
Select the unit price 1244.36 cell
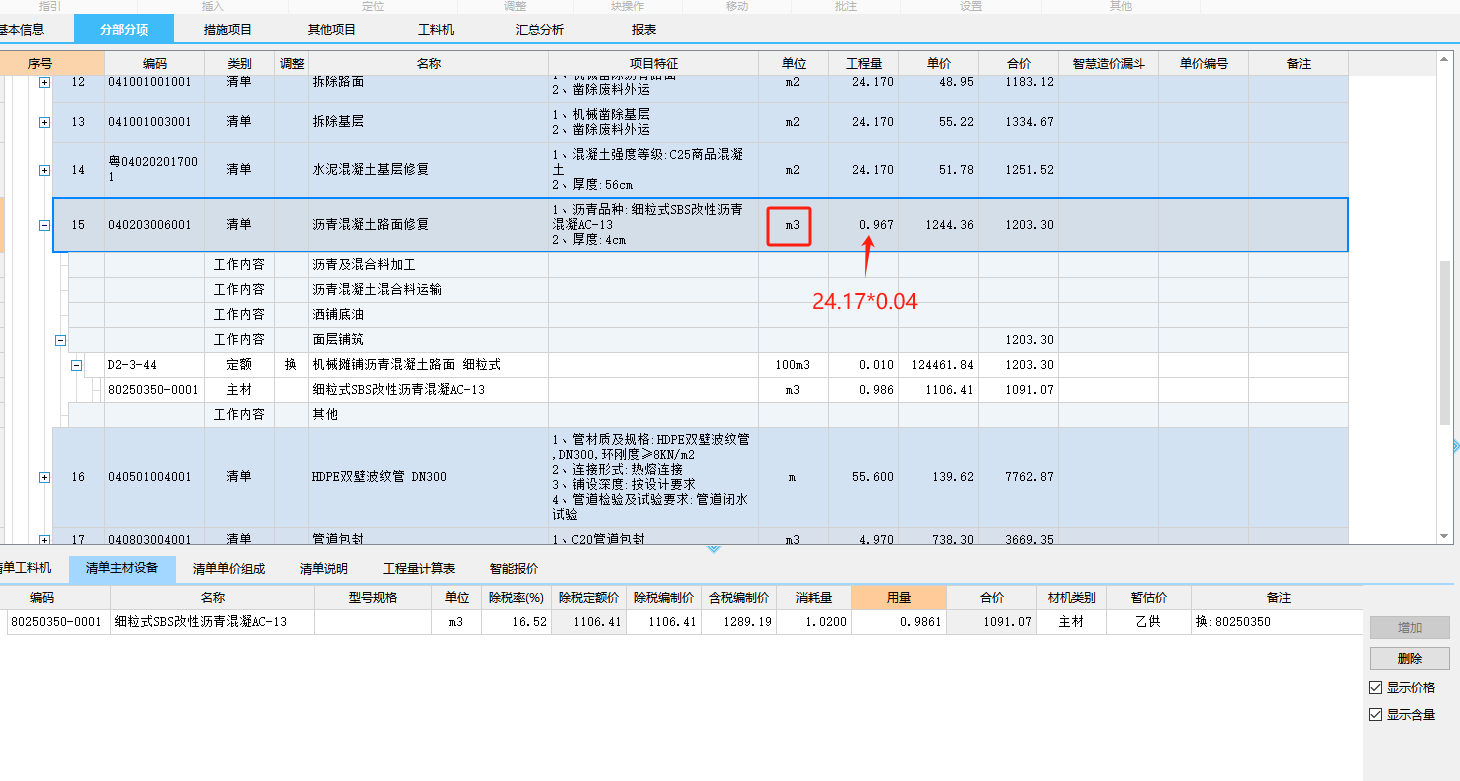(939, 225)
